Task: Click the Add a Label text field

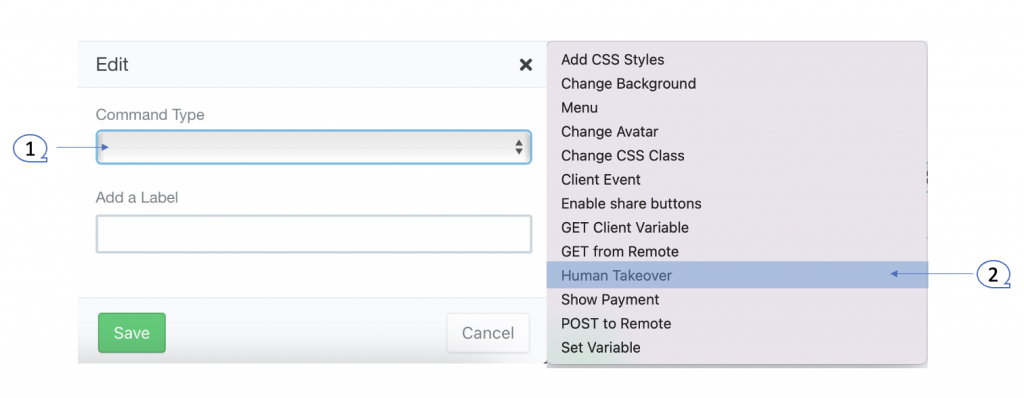Action: (x=313, y=234)
